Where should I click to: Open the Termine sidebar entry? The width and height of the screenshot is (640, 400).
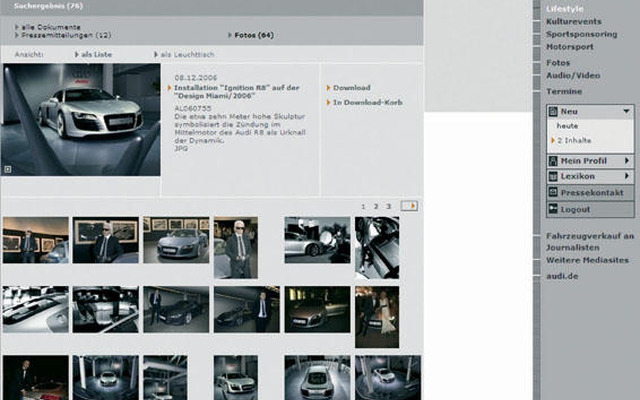click(x=564, y=91)
